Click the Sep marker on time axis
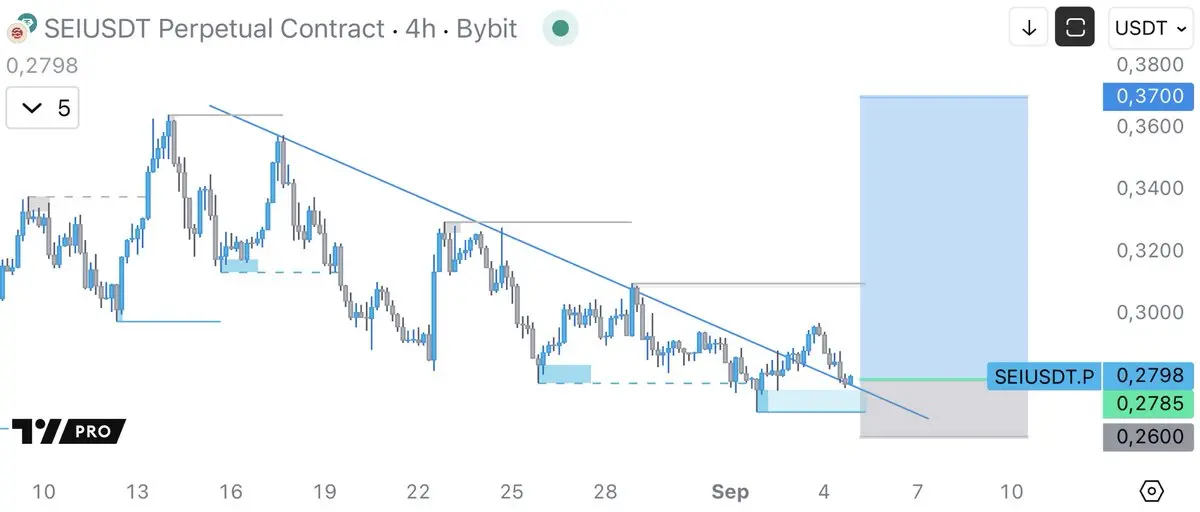 pos(729,491)
